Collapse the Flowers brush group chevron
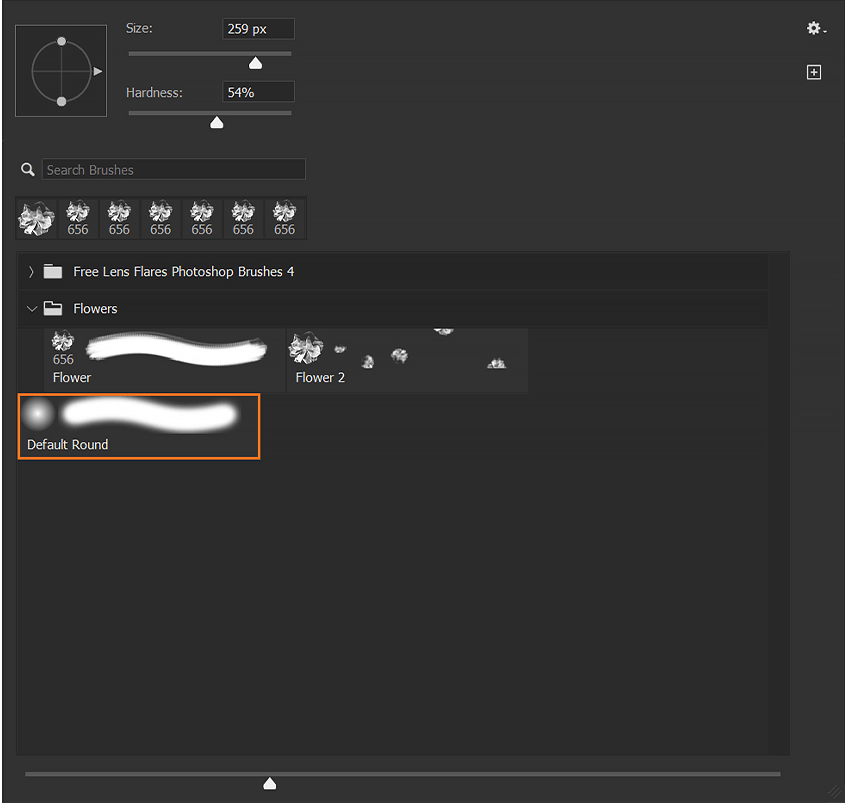Image resolution: width=847 pixels, height=803 pixels. coord(31,309)
